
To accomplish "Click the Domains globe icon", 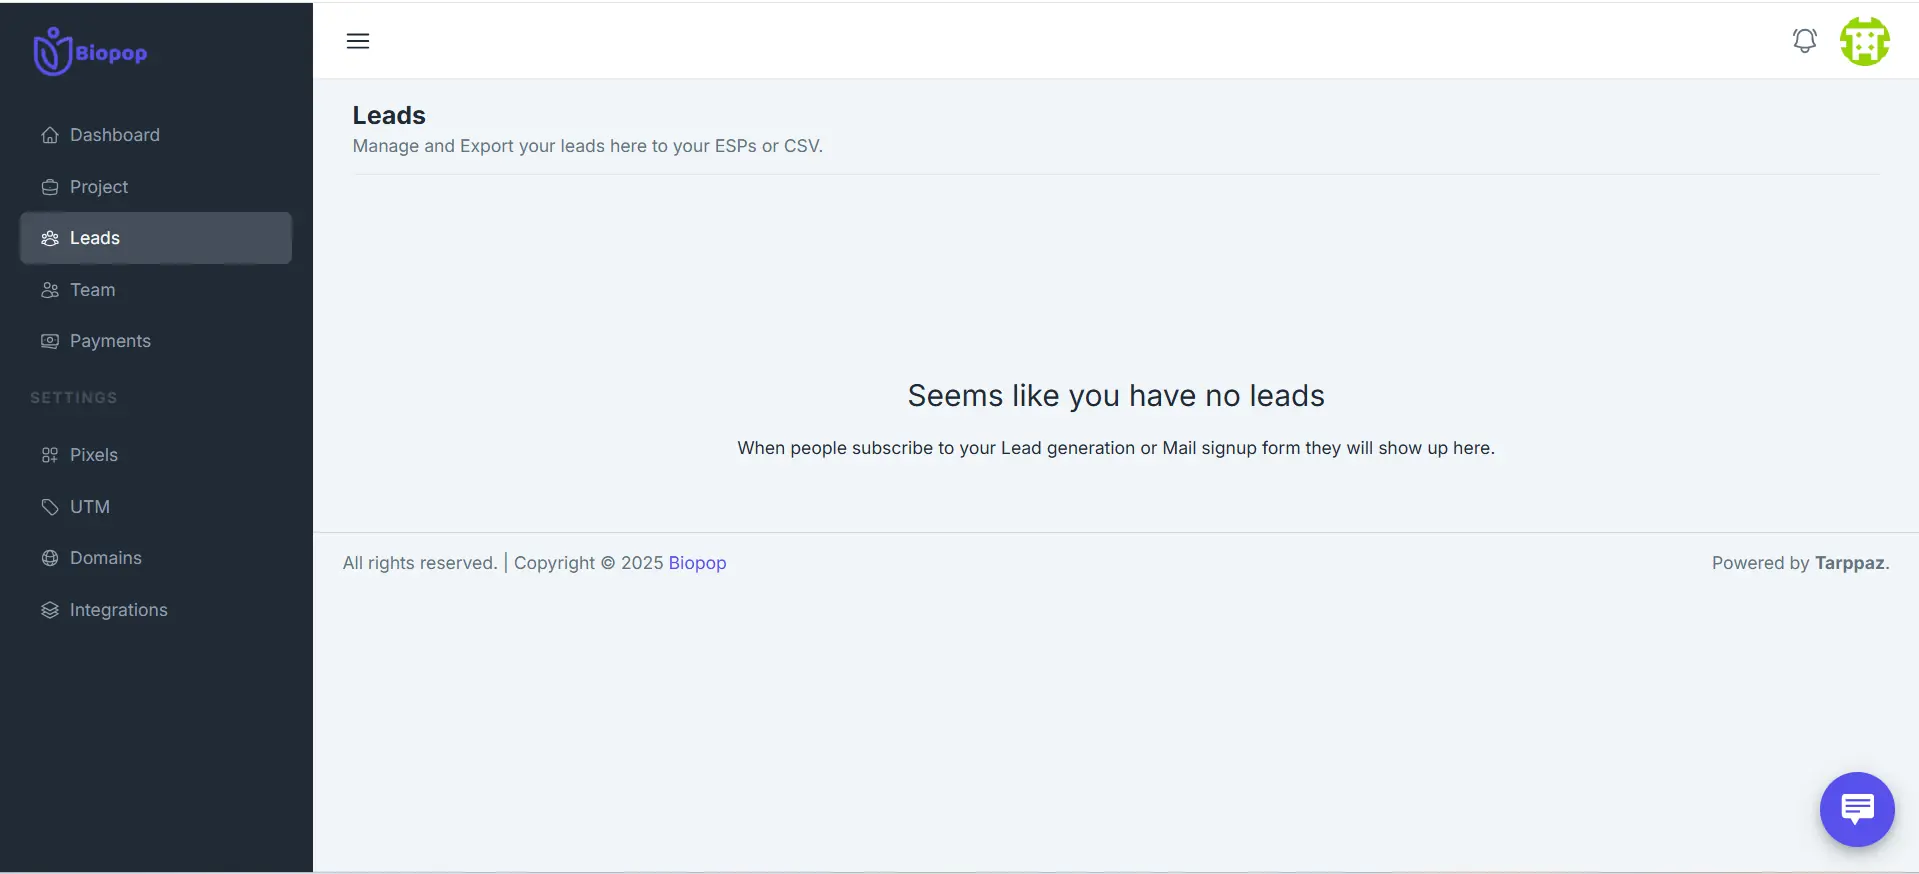I will point(50,558).
